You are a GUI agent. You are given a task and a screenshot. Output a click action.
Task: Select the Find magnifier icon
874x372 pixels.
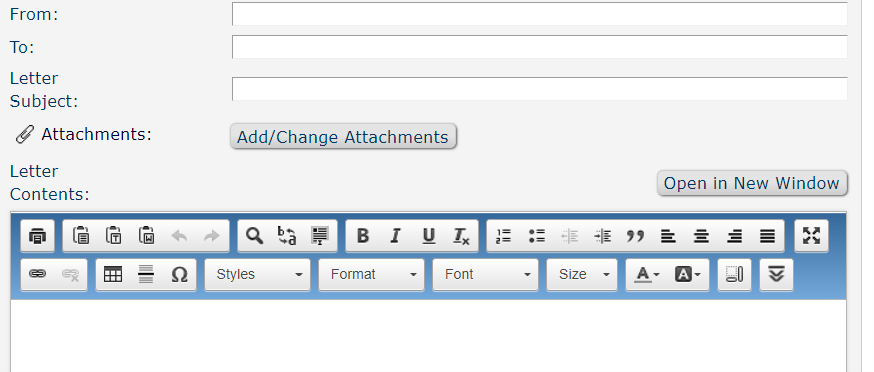pyautogui.click(x=254, y=236)
